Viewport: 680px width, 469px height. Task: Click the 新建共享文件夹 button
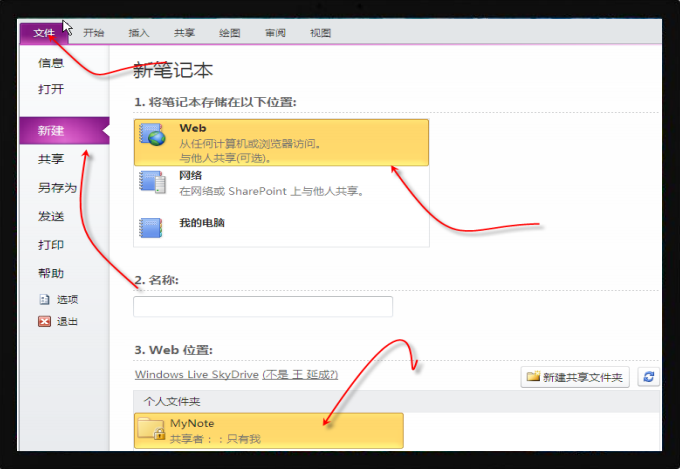[575, 377]
